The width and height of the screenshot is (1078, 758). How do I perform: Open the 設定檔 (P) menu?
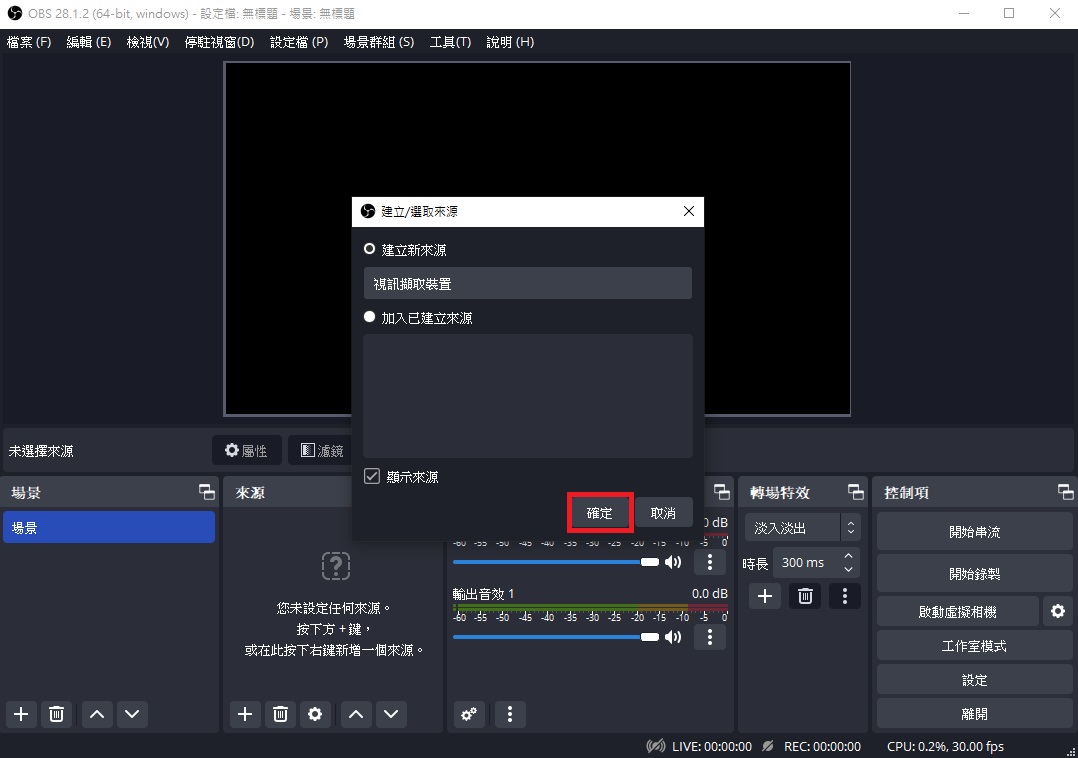click(299, 42)
